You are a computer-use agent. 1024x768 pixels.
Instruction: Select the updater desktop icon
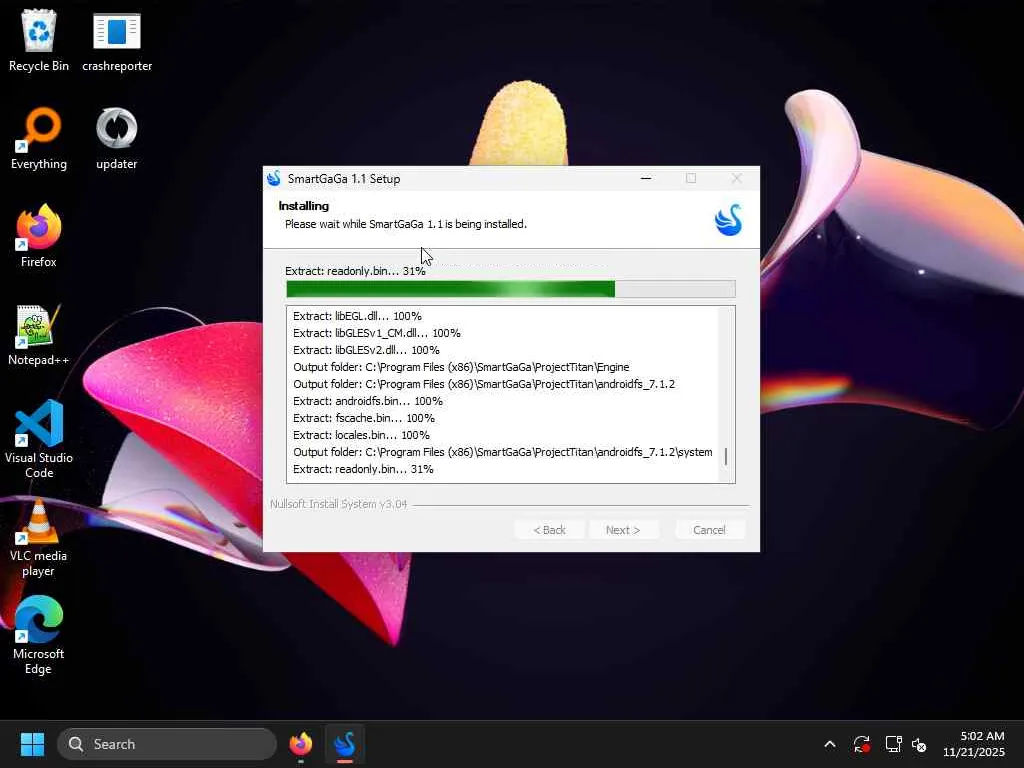(117, 138)
